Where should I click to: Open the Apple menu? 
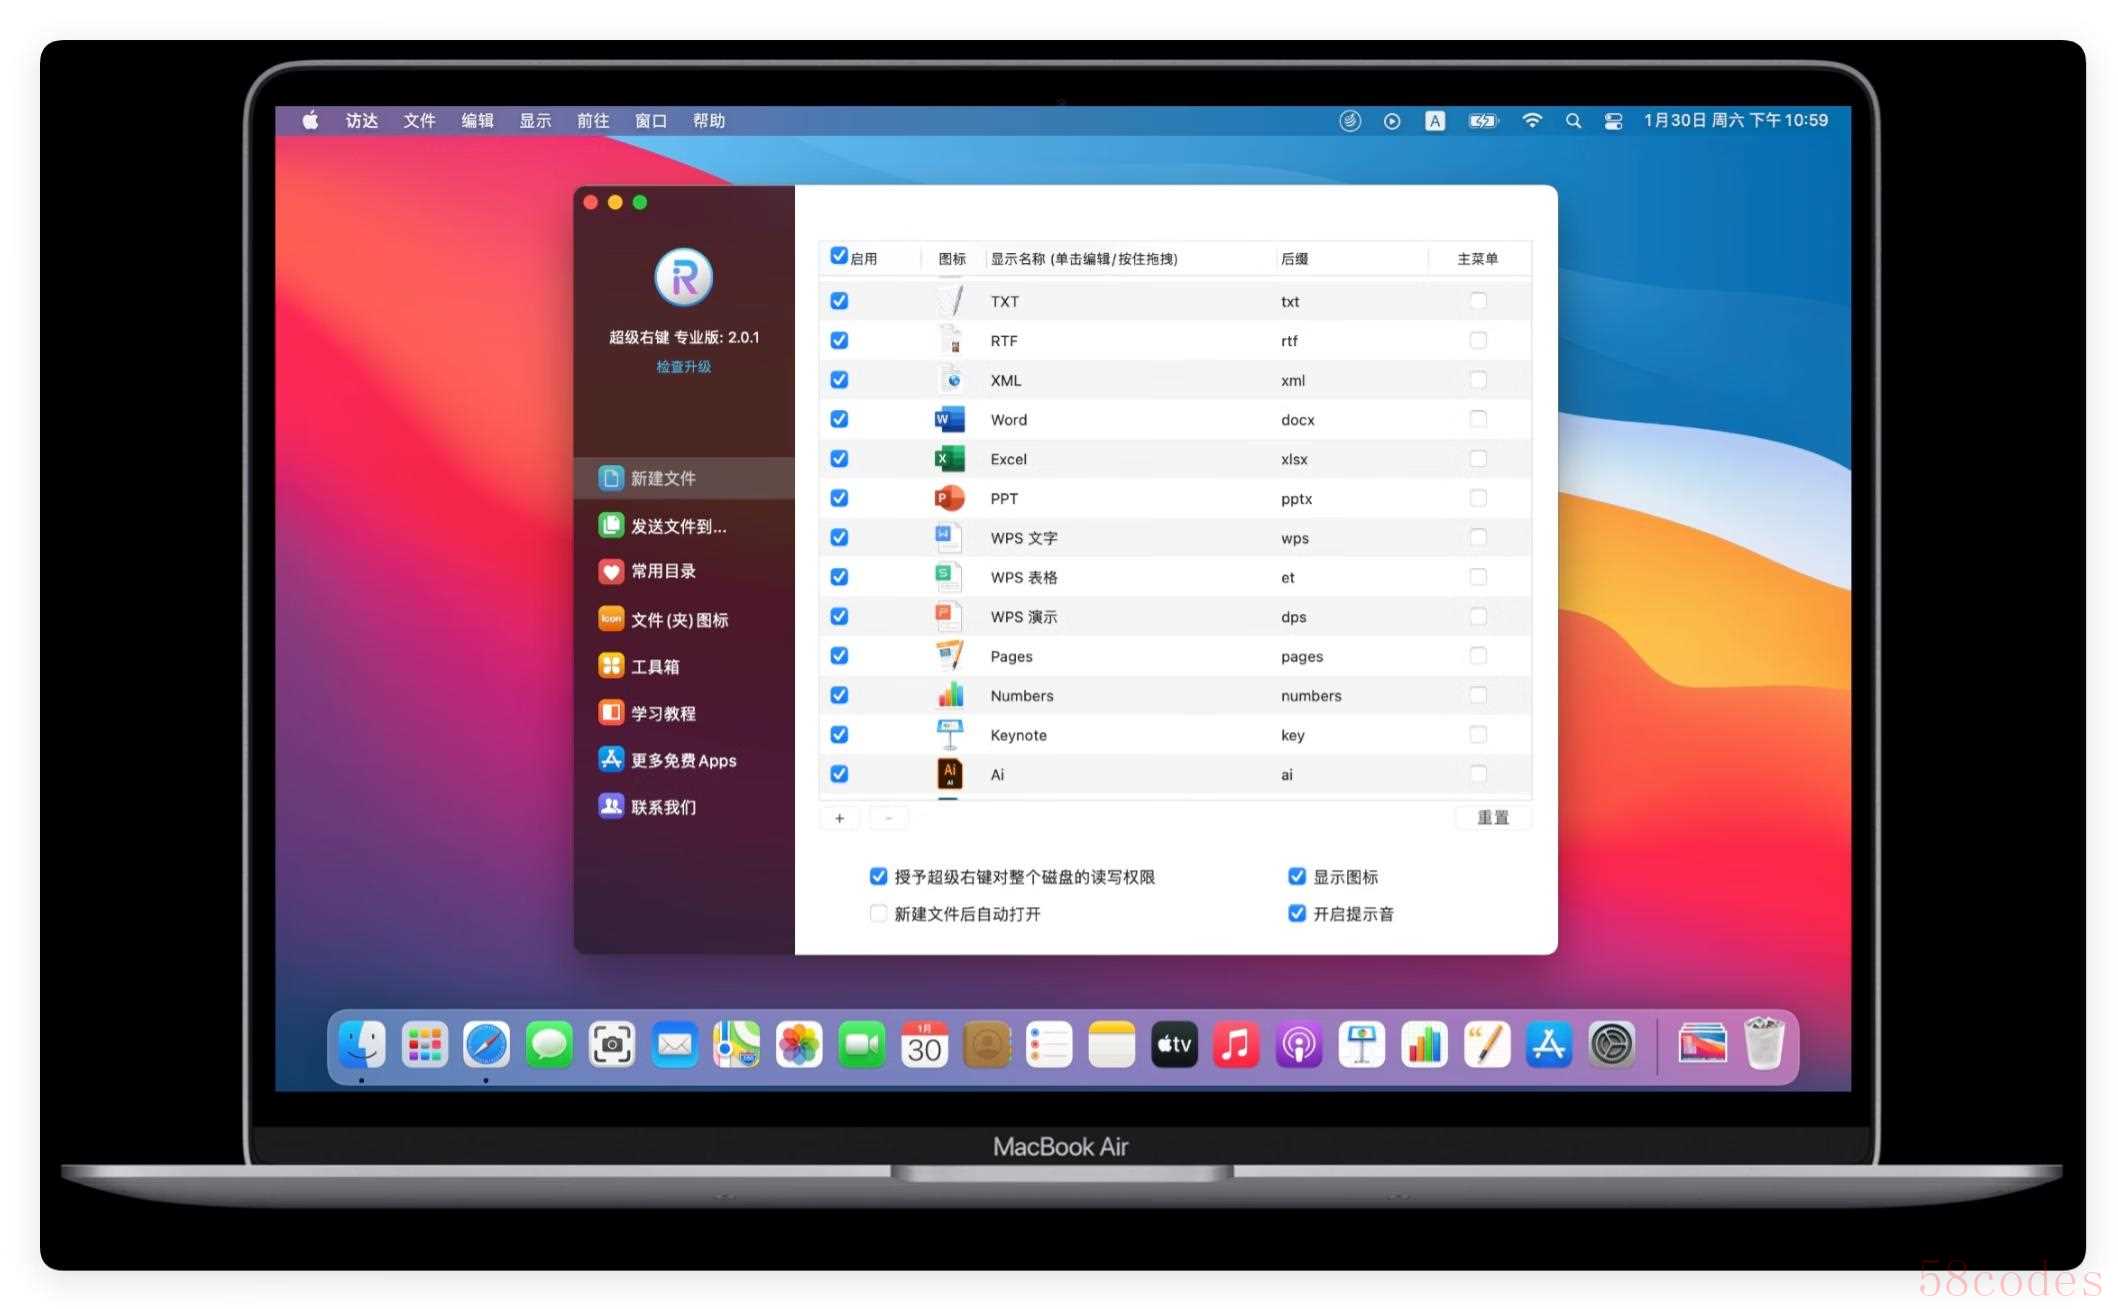(311, 121)
